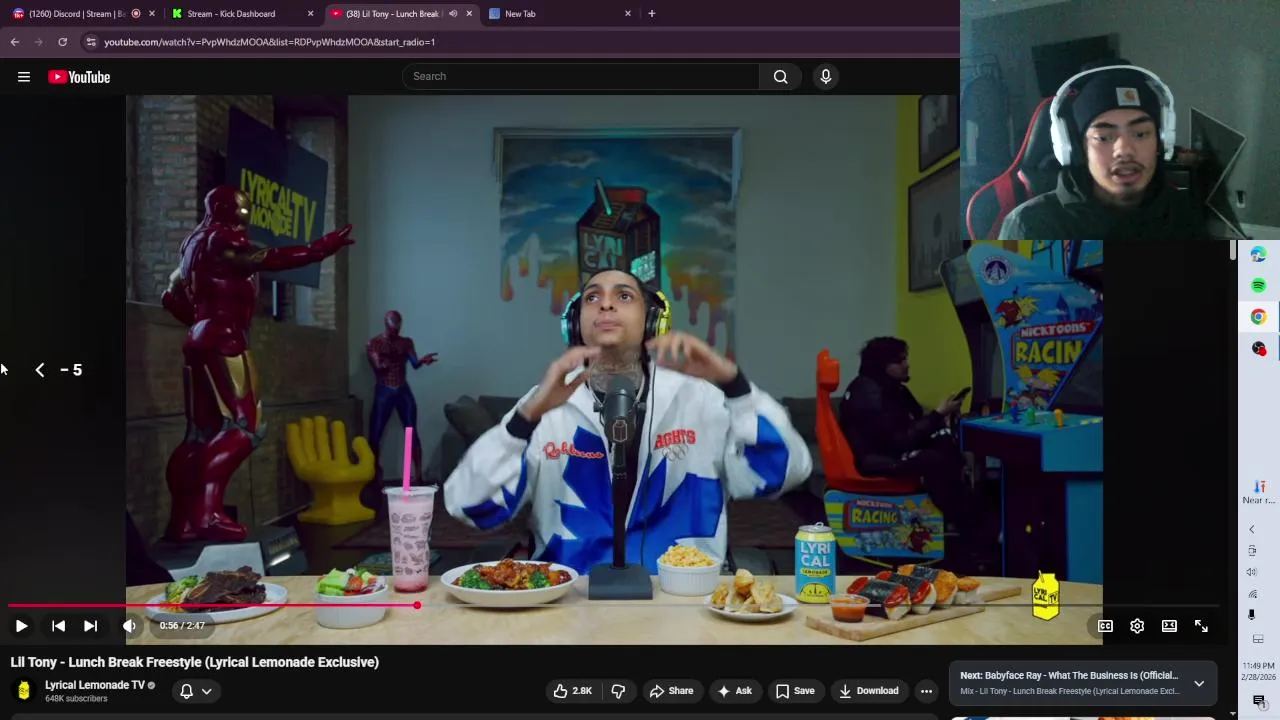Open Microsoft Edge from taskbar
This screenshot has height=720, width=1280.
tap(1258, 255)
